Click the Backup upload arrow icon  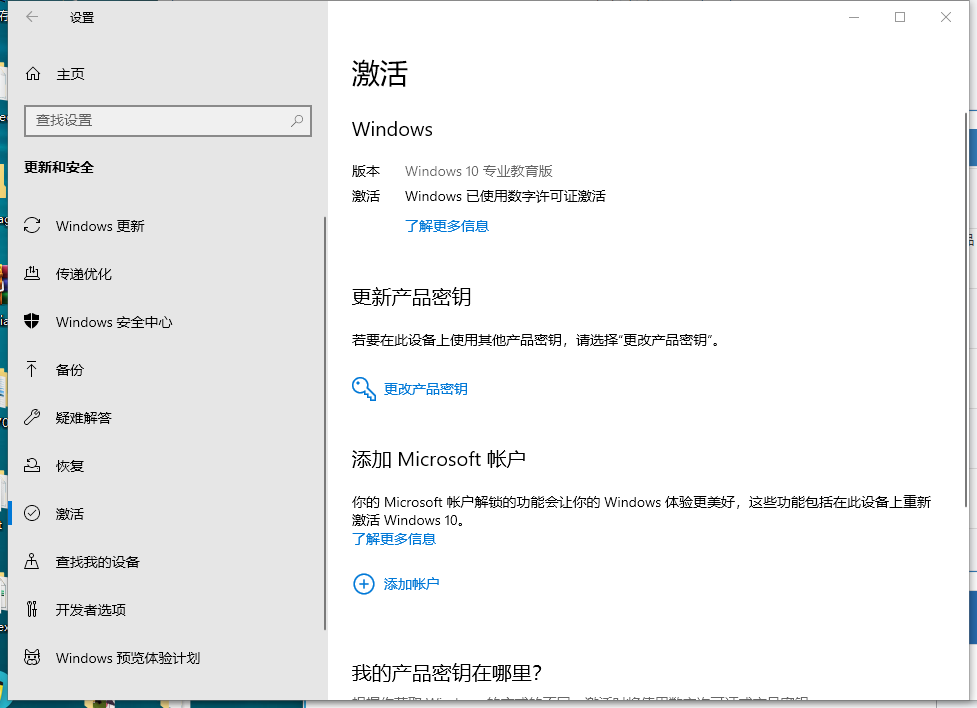click(33, 370)
